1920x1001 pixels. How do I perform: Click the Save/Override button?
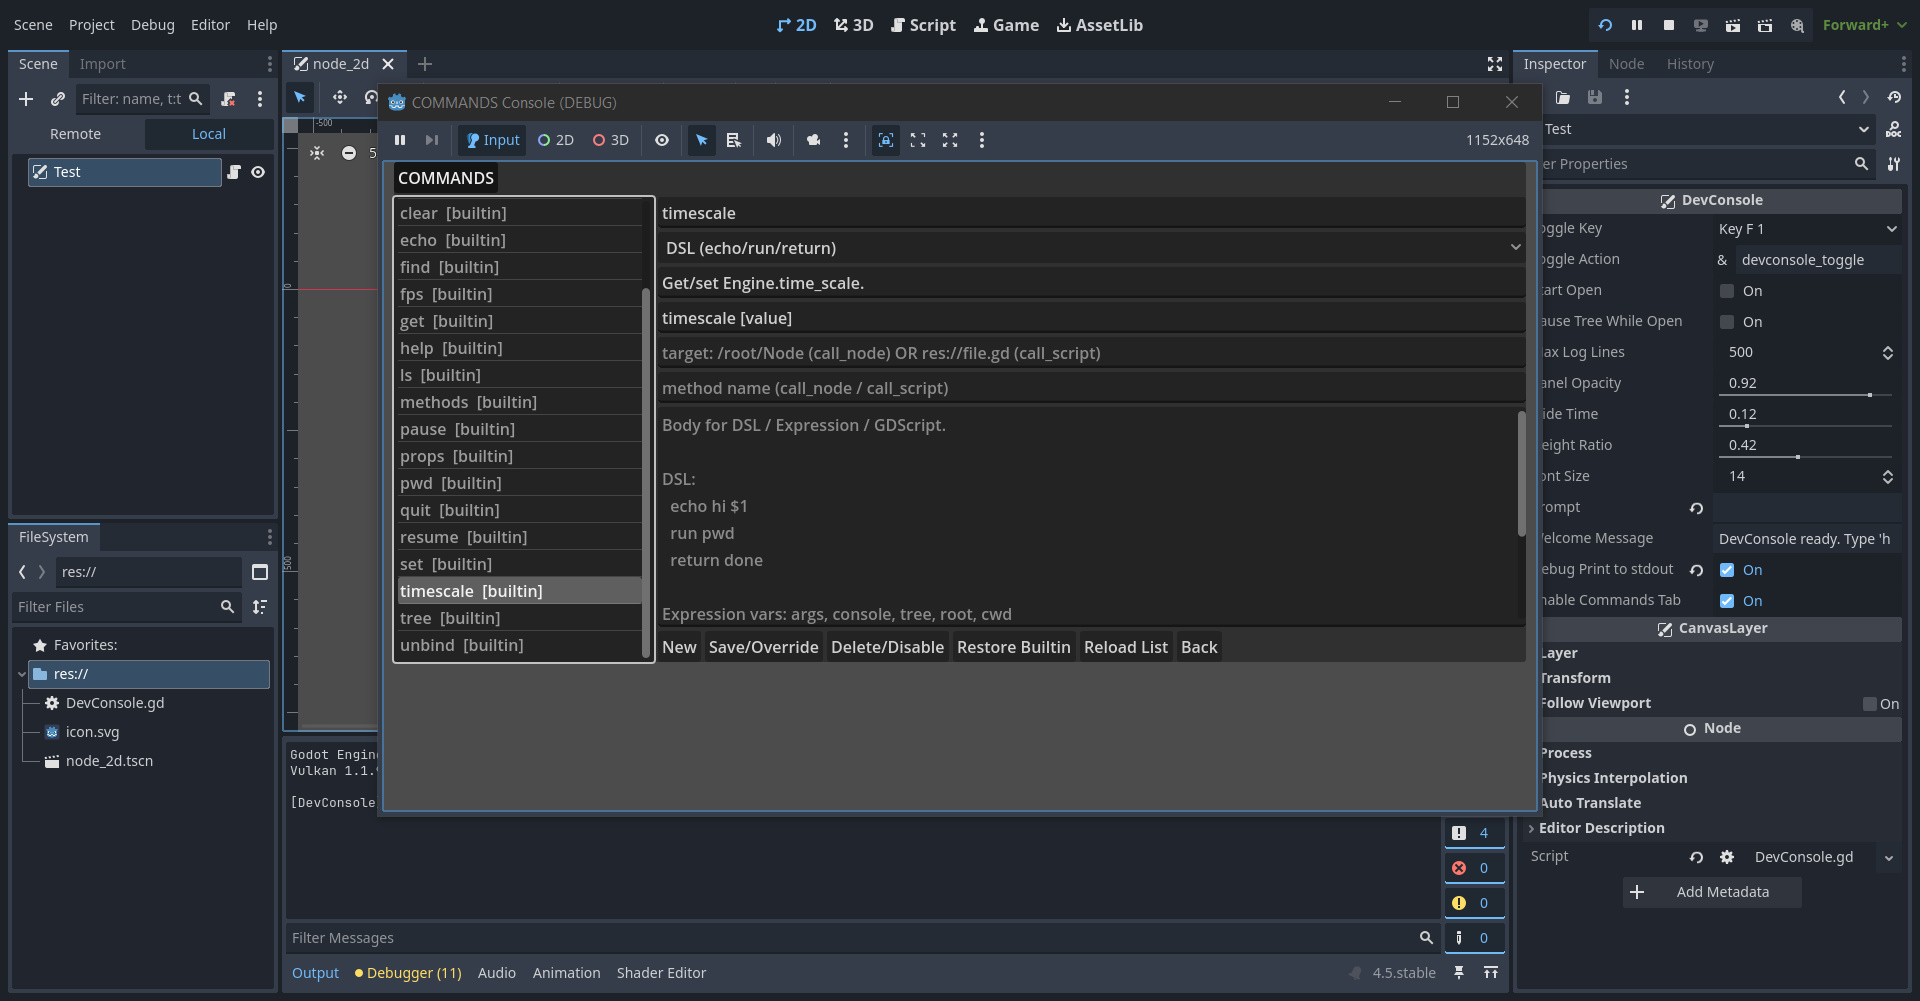[x=763, y=647]
